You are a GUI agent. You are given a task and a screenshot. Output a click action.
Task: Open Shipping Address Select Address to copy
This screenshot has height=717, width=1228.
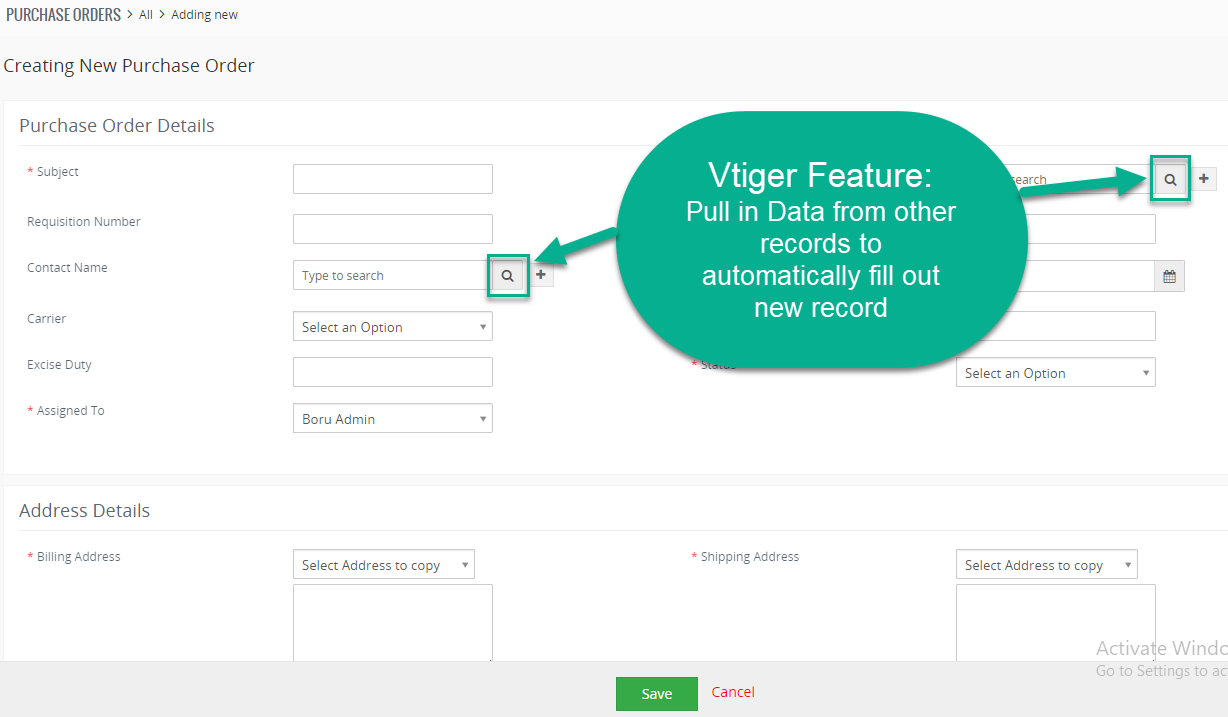(x=1047, y=565)
